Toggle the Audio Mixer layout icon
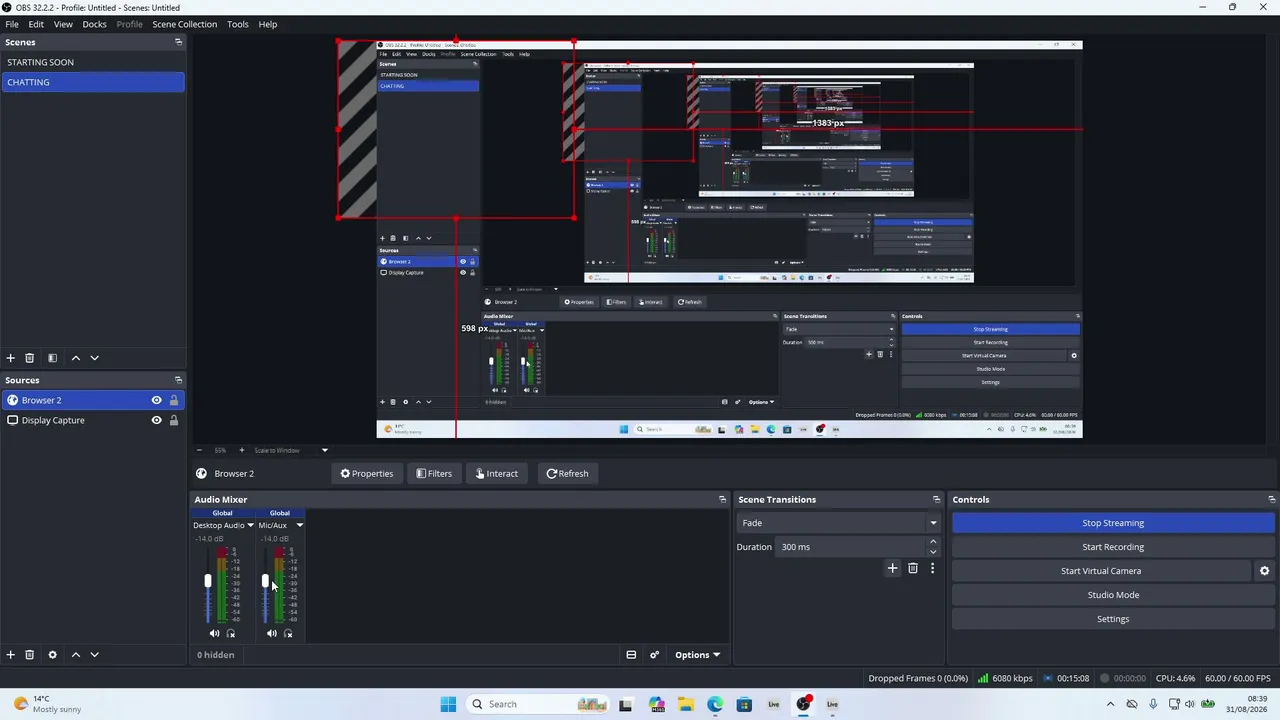 tap(631, 655)
